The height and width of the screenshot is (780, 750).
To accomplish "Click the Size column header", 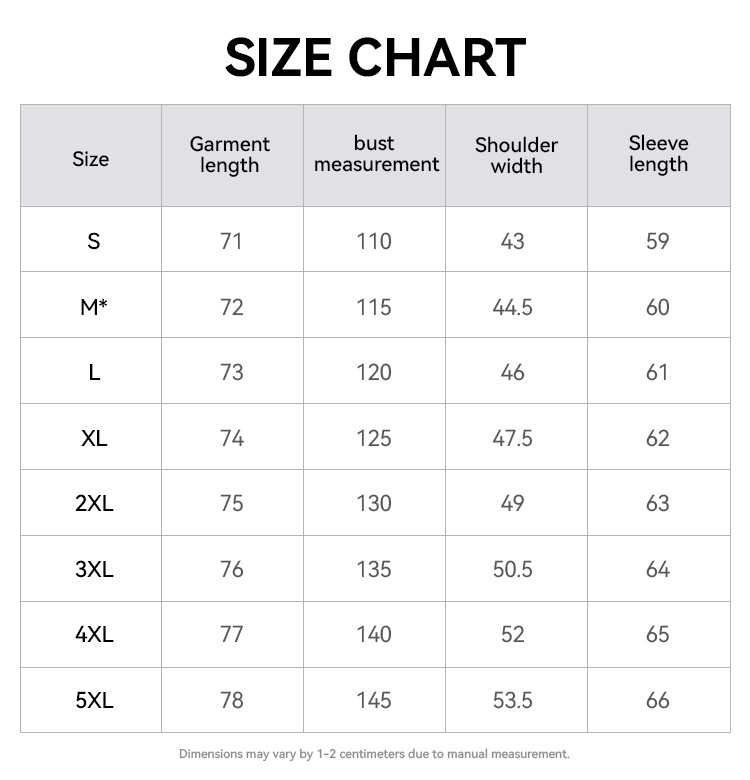I will (x=91, y=159).
